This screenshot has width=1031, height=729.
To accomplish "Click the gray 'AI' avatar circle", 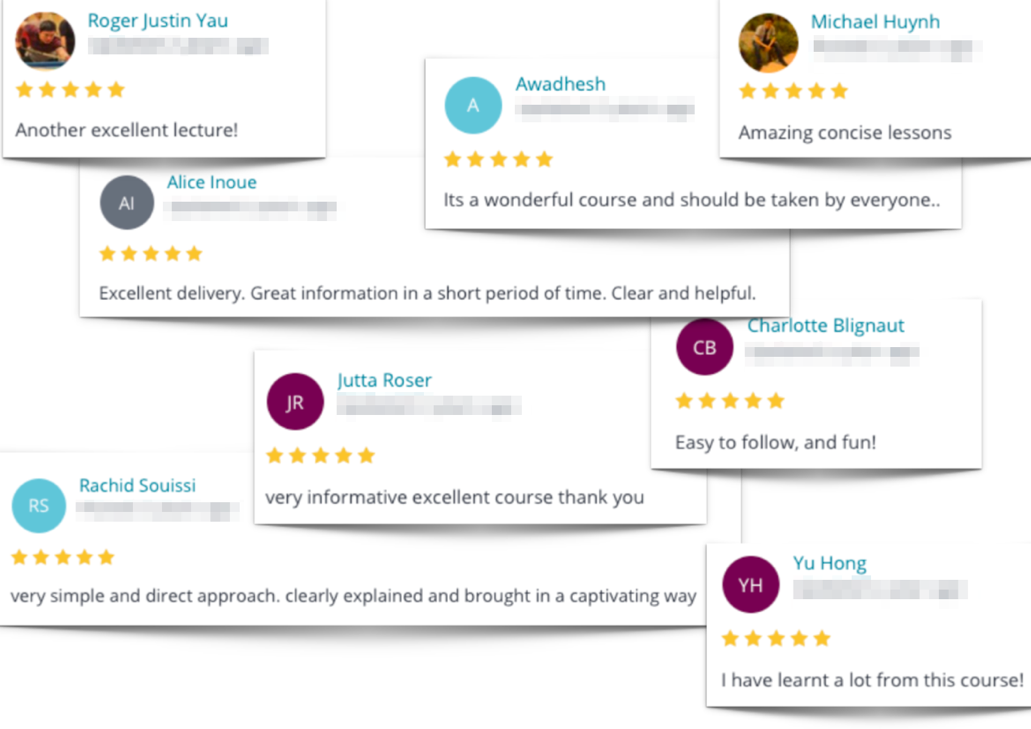I will (x=127, y=202).
